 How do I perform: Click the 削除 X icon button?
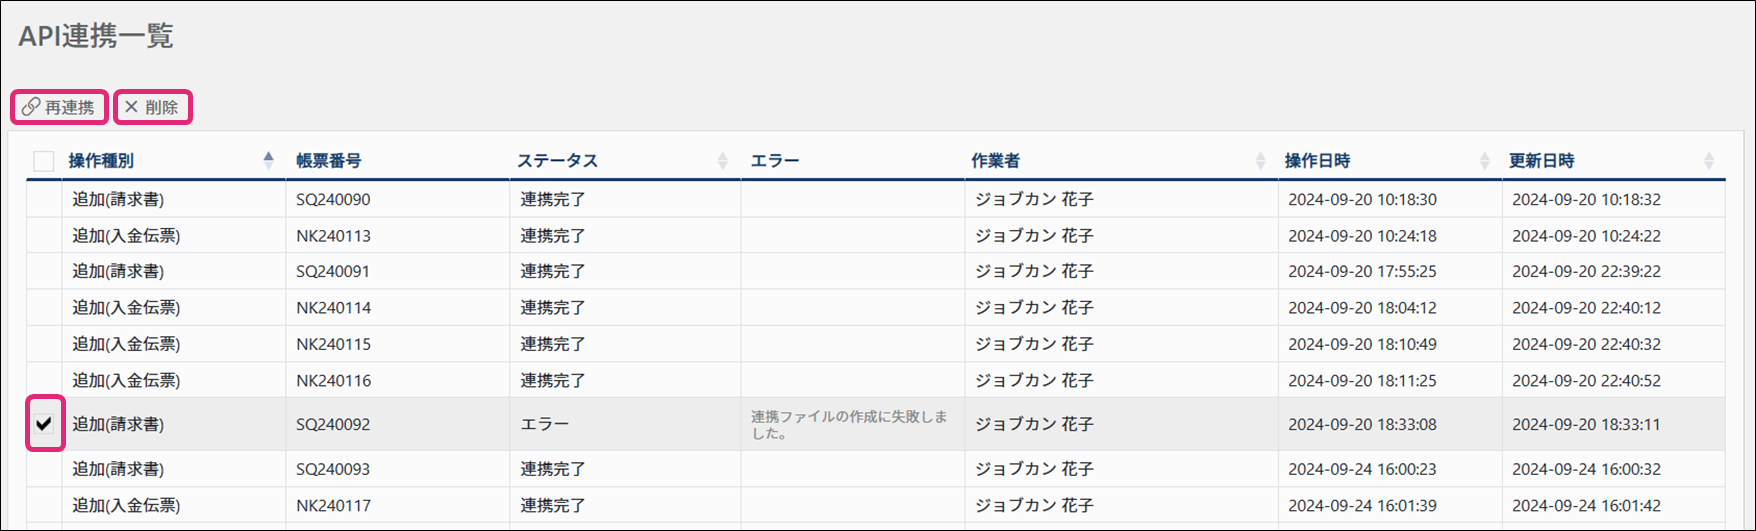(x=152, y=107)
